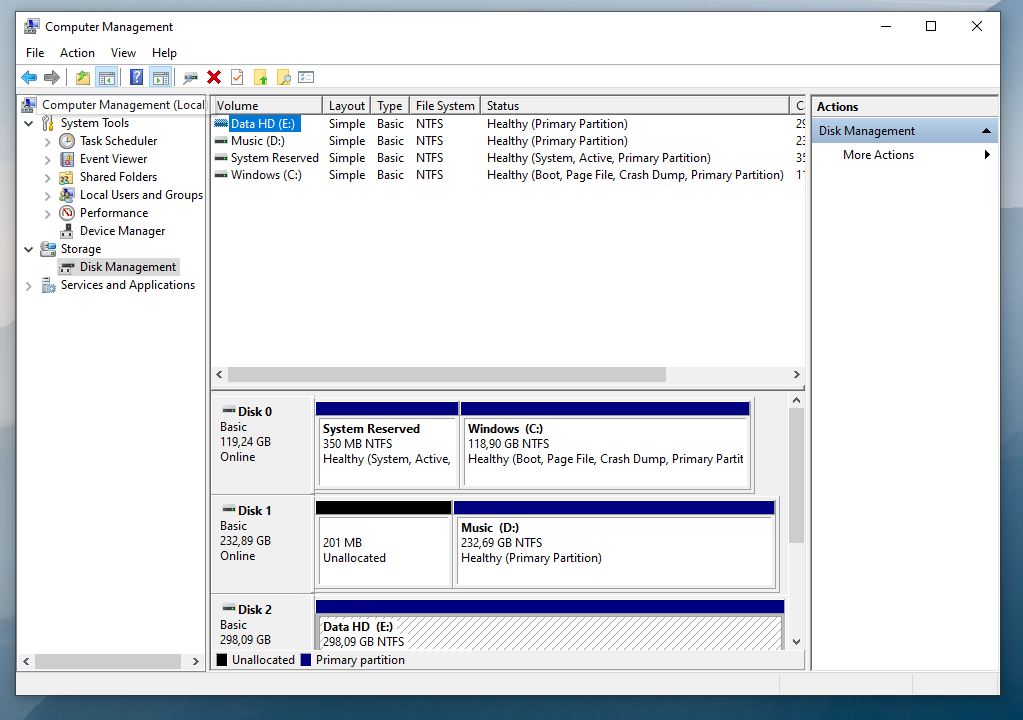Open Device Manager in the tree

(x=122, y=231)
